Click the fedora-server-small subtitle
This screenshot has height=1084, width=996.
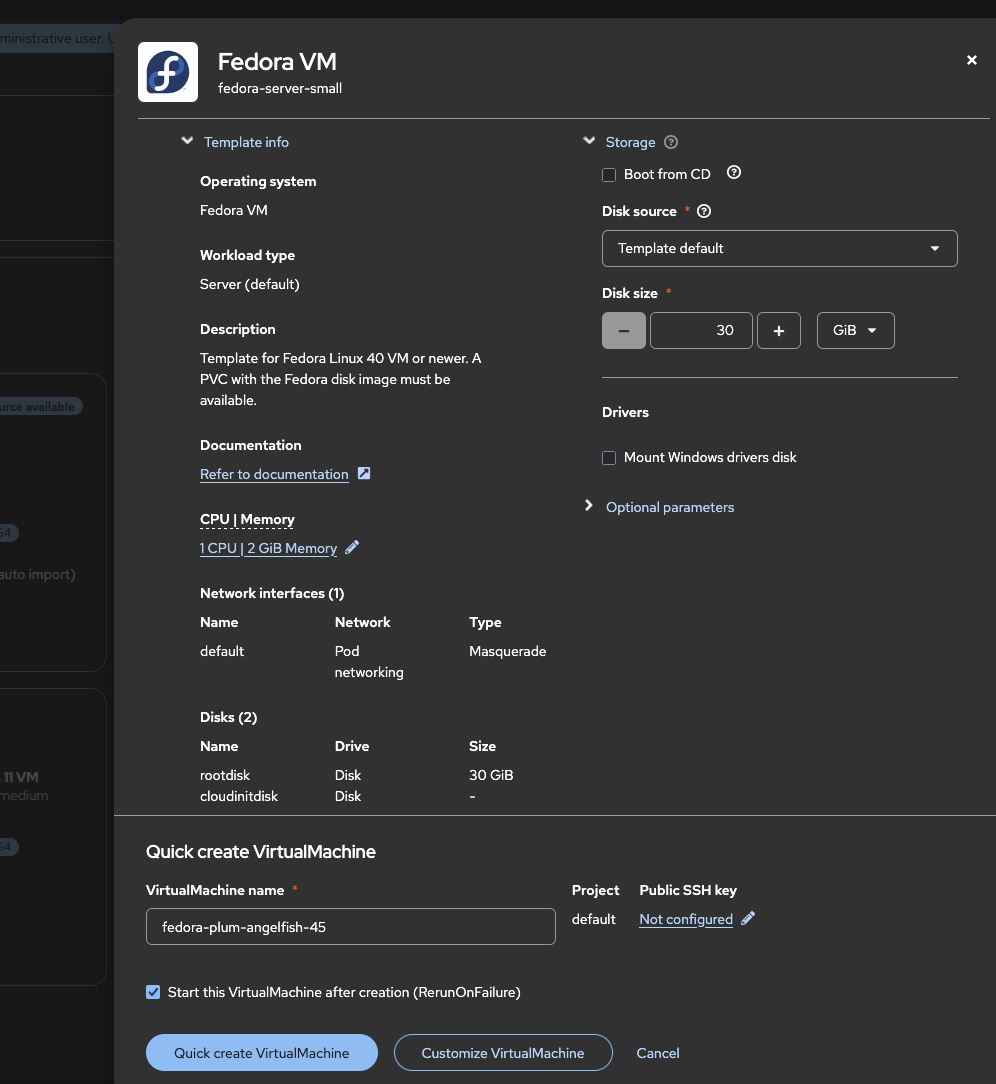pos(280,88)
